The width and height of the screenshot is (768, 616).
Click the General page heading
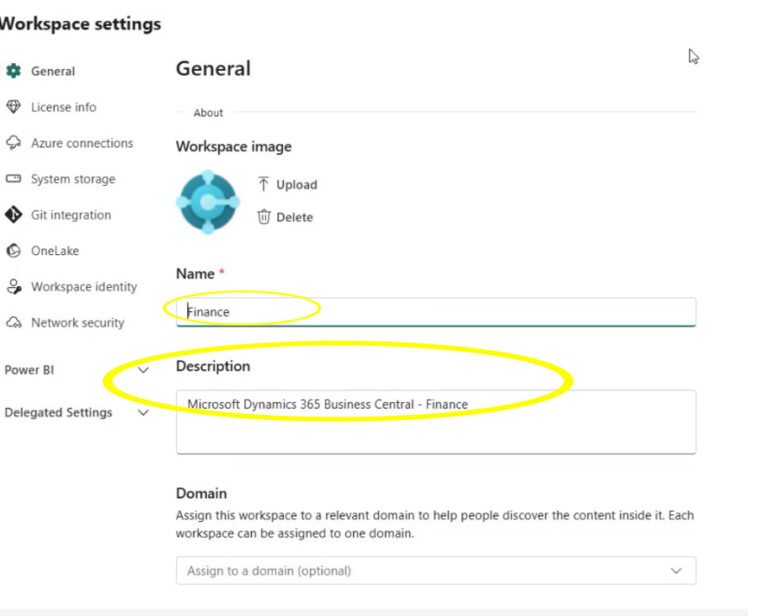pyautogui.click(x=213, y=69)
